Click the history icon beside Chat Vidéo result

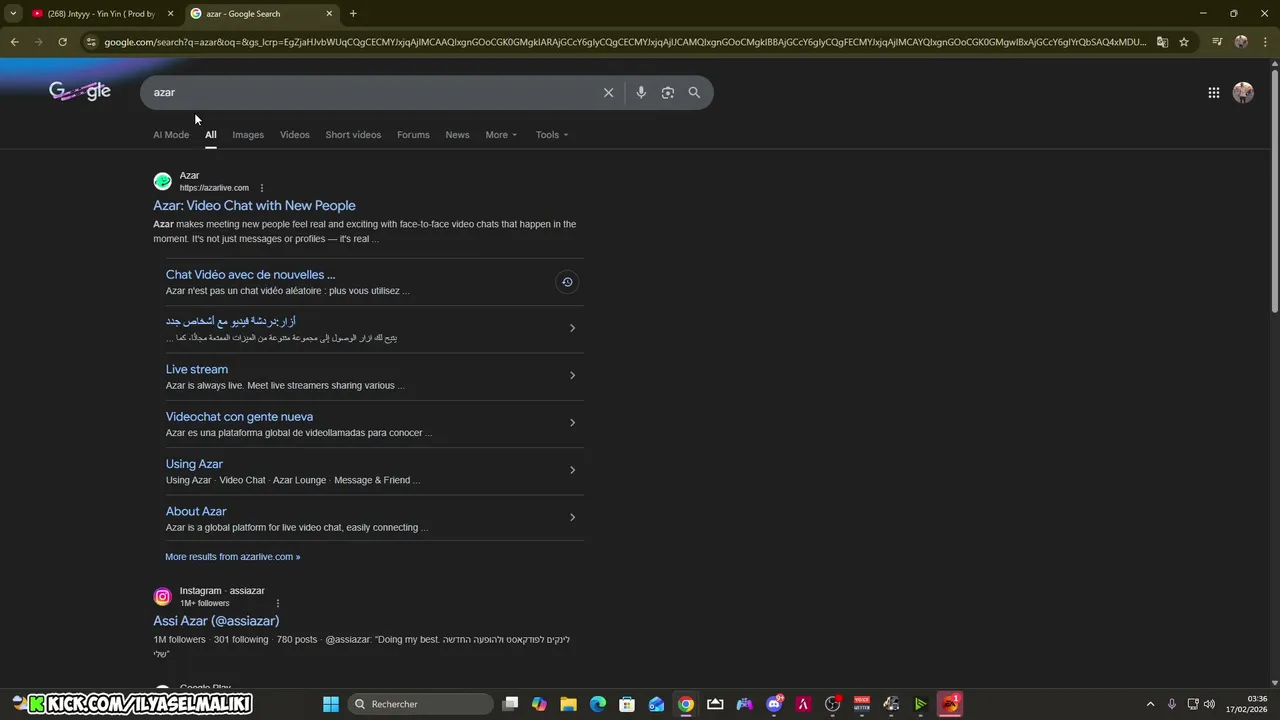click(x=567, y=282)
